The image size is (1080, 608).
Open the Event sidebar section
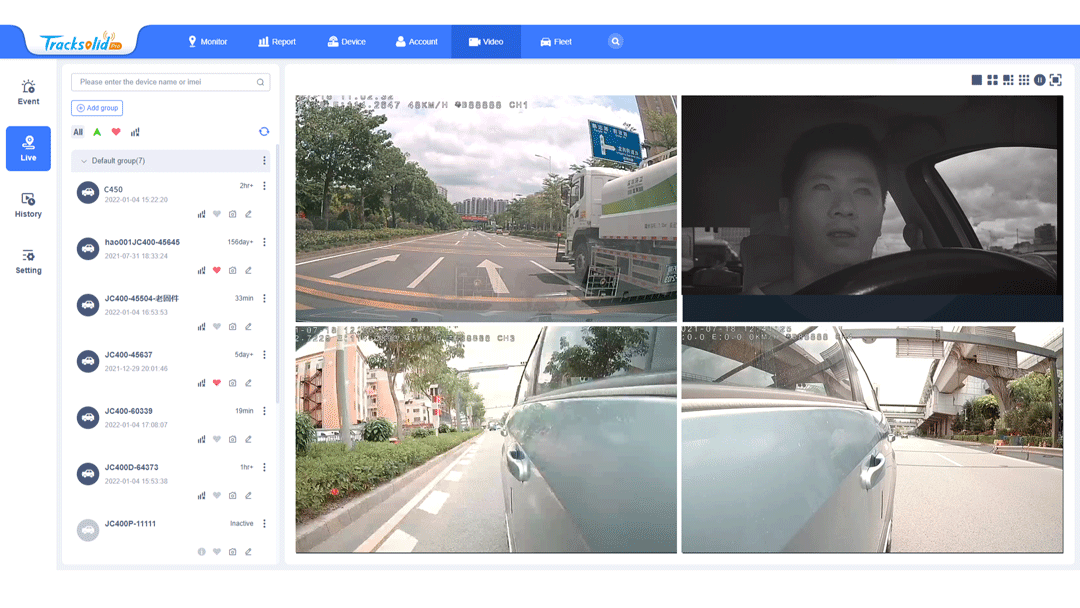coord(28,93)
